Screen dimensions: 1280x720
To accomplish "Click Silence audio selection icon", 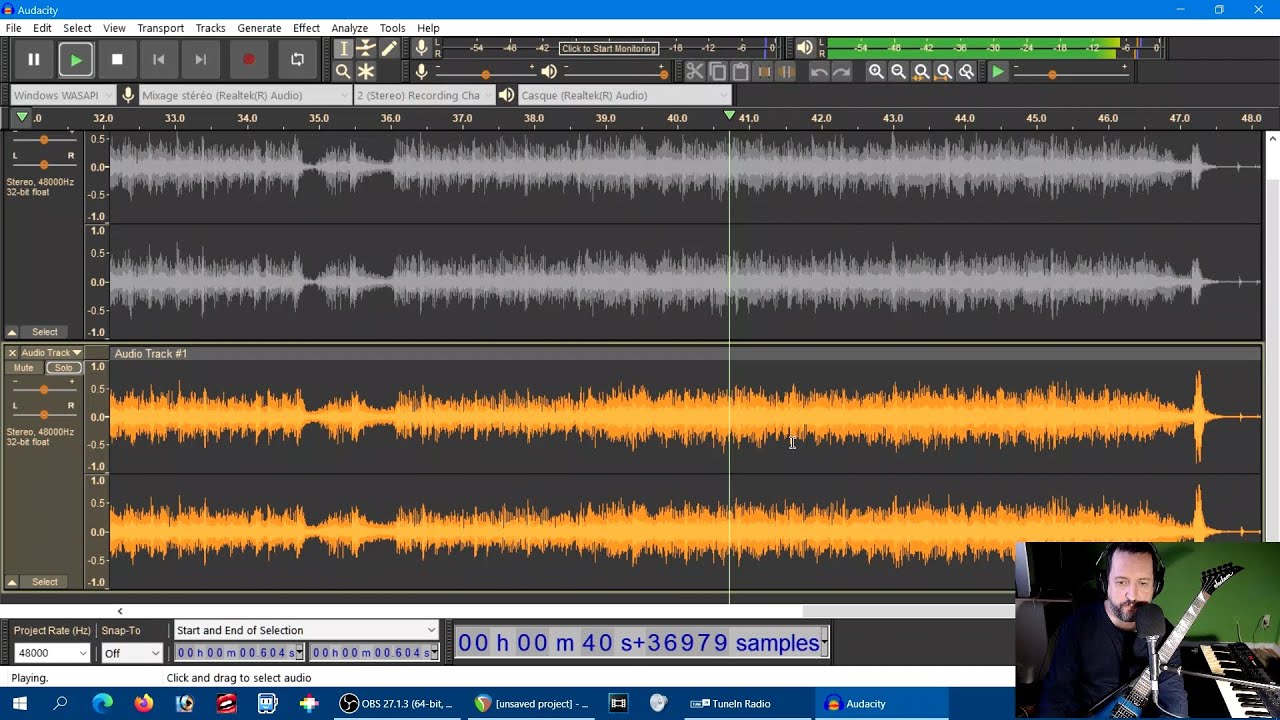I will pyautogui.click(x=786, y=71).
